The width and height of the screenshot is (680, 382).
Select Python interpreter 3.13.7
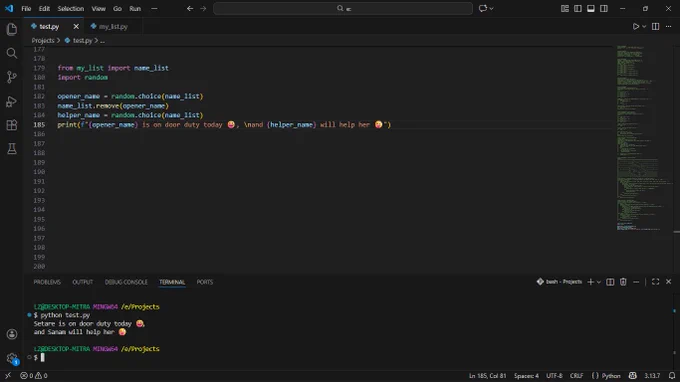(652, 376)
